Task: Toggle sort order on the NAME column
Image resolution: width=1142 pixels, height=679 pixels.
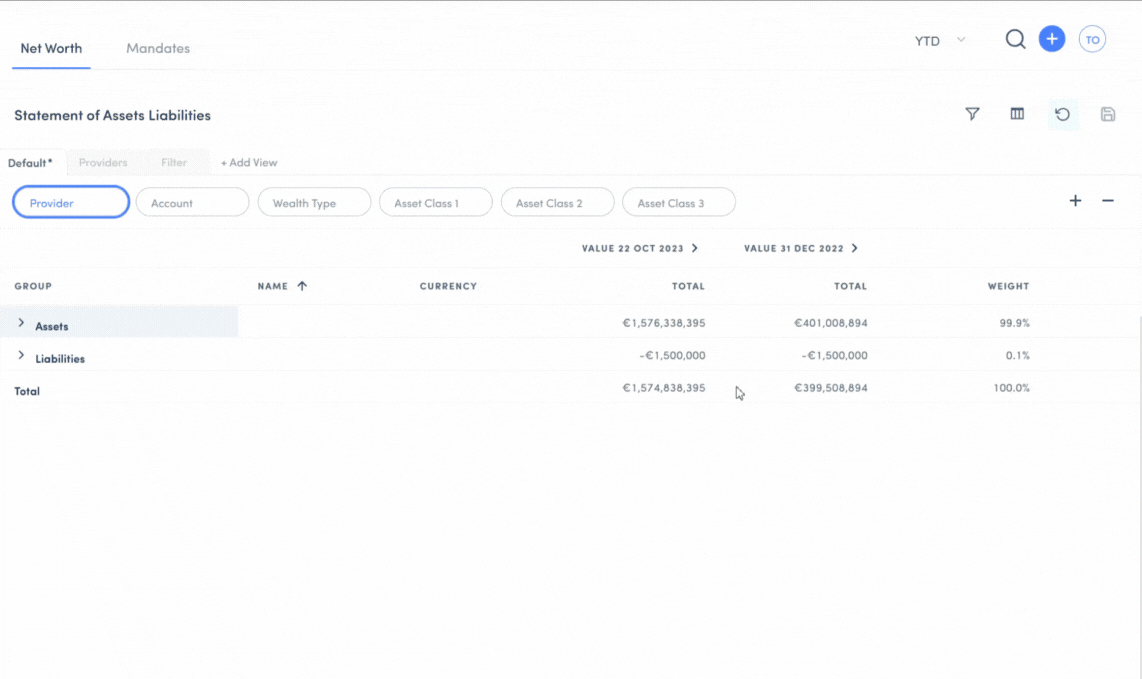Action: (282, 286)
